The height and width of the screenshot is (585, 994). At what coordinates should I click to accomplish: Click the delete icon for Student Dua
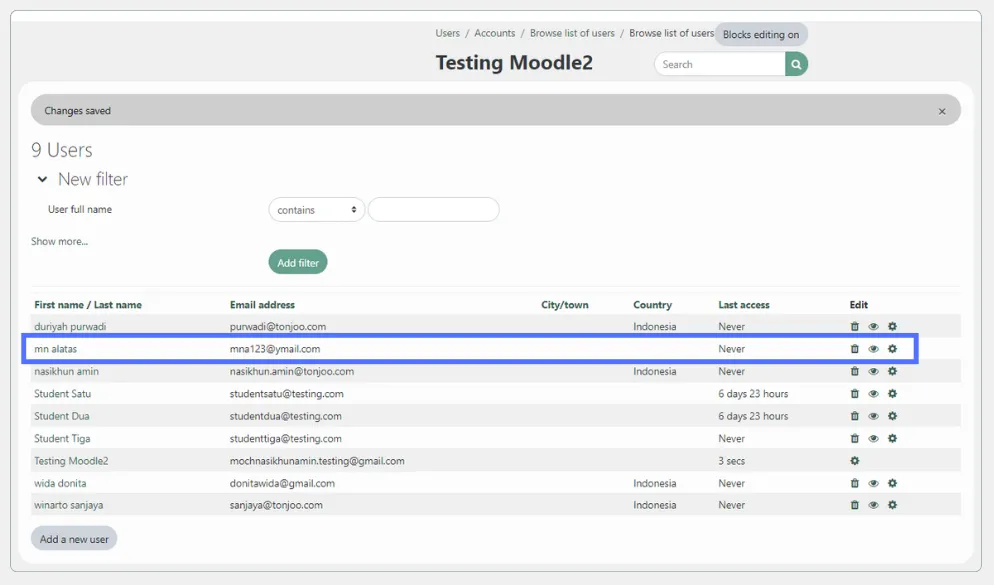click(x=854, y=415)
